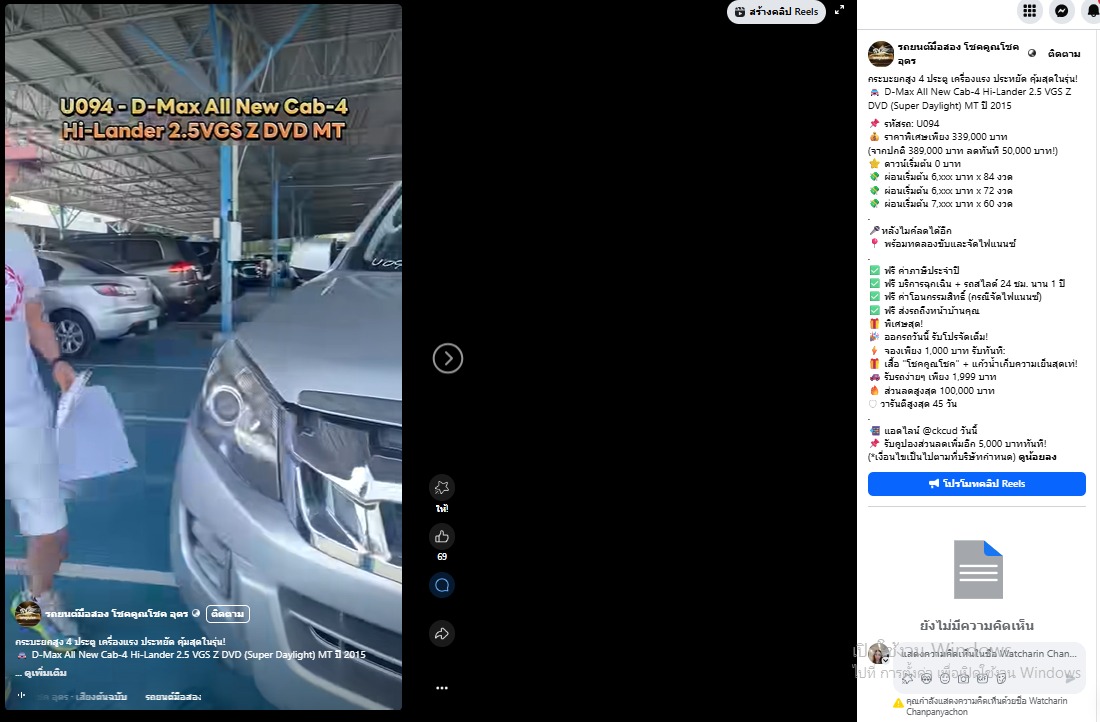Open the original audio 'เสียงต้นฉบับ' link

pos(100,697)
